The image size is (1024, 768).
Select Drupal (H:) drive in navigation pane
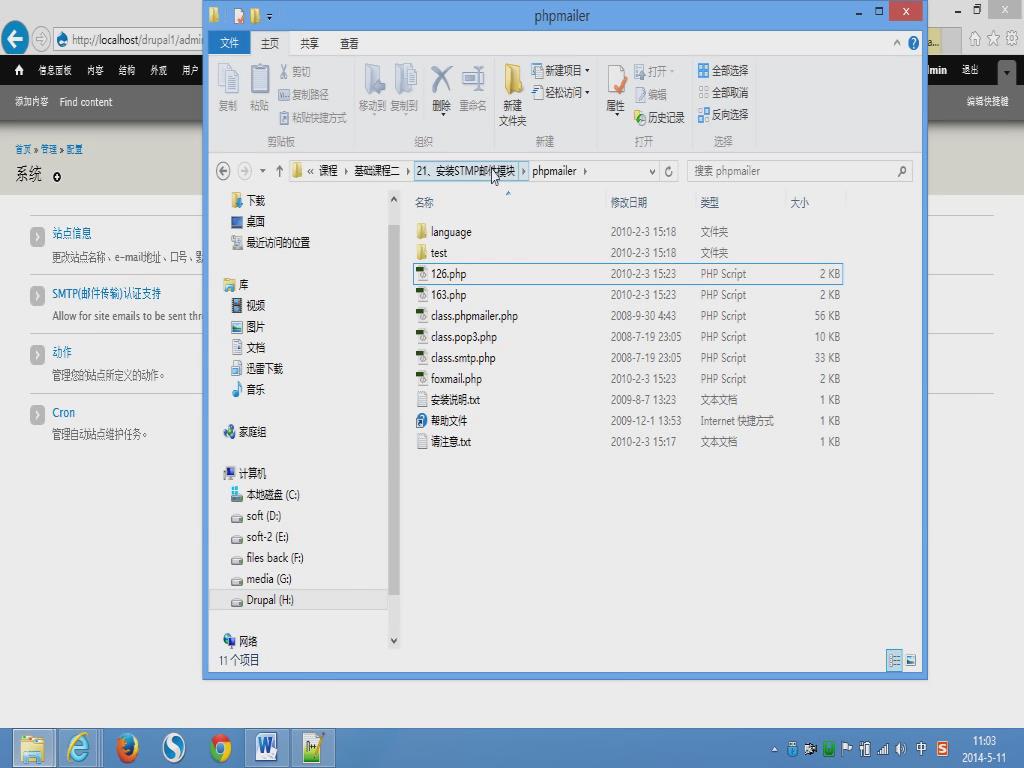click(x=270, y=600)
